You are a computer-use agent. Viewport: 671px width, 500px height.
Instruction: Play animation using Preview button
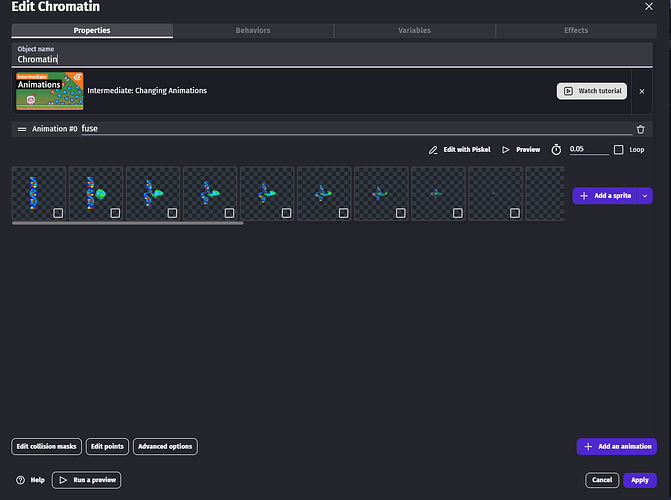(521, 150)
